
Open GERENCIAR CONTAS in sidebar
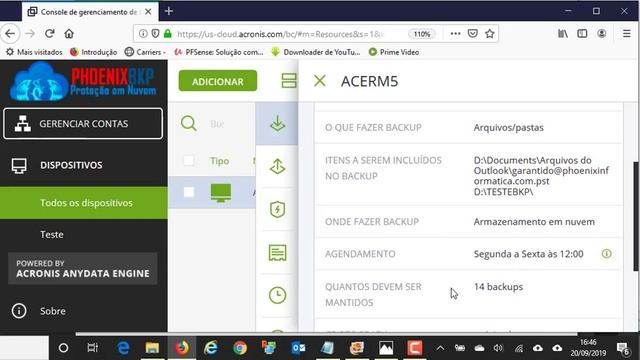83,124
